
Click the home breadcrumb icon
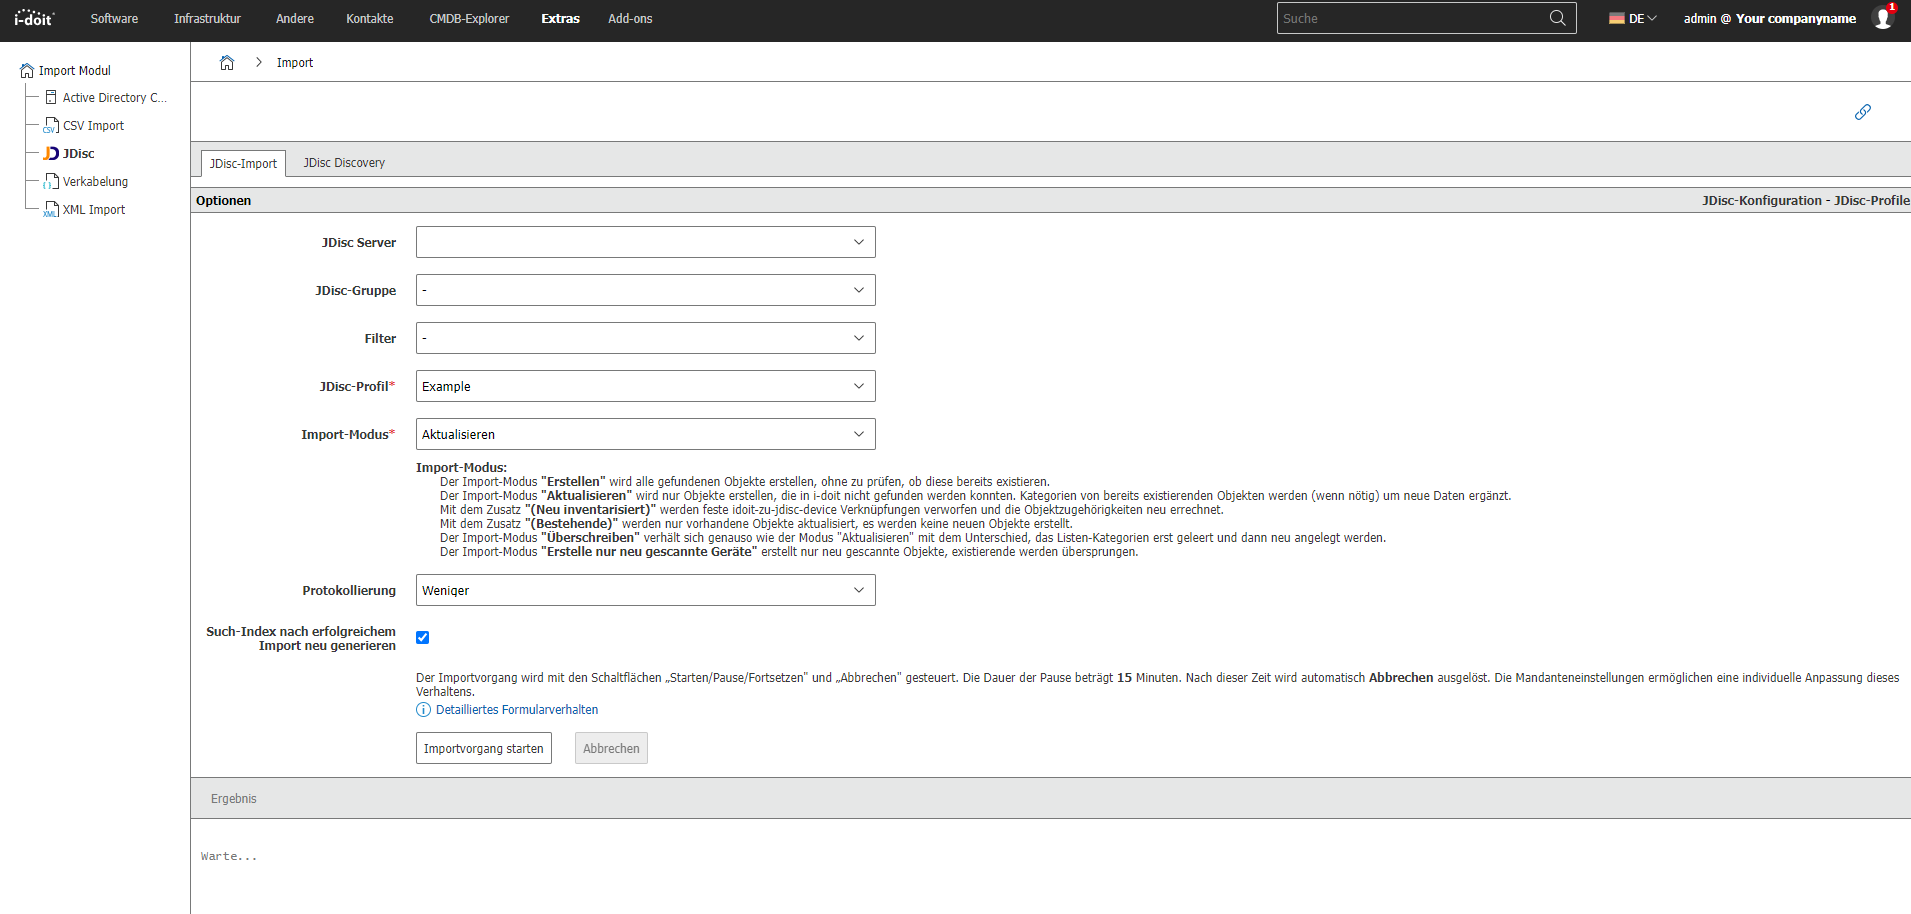tap(227, 62)
